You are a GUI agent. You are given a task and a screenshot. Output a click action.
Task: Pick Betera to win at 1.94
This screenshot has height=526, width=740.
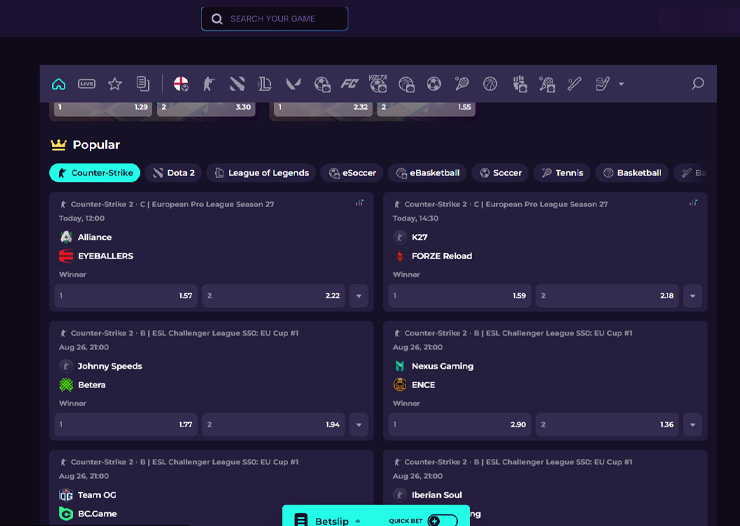coord(273,425)
